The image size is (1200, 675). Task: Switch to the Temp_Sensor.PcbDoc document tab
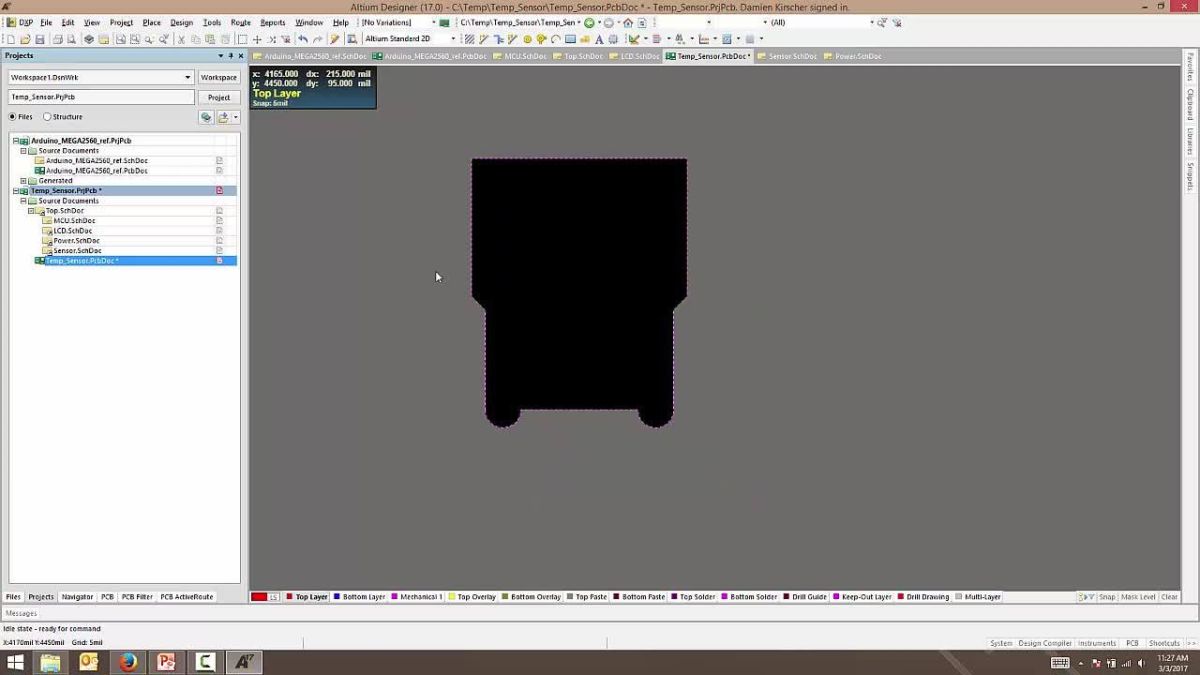pyautogui.click(x=706, y=56)
